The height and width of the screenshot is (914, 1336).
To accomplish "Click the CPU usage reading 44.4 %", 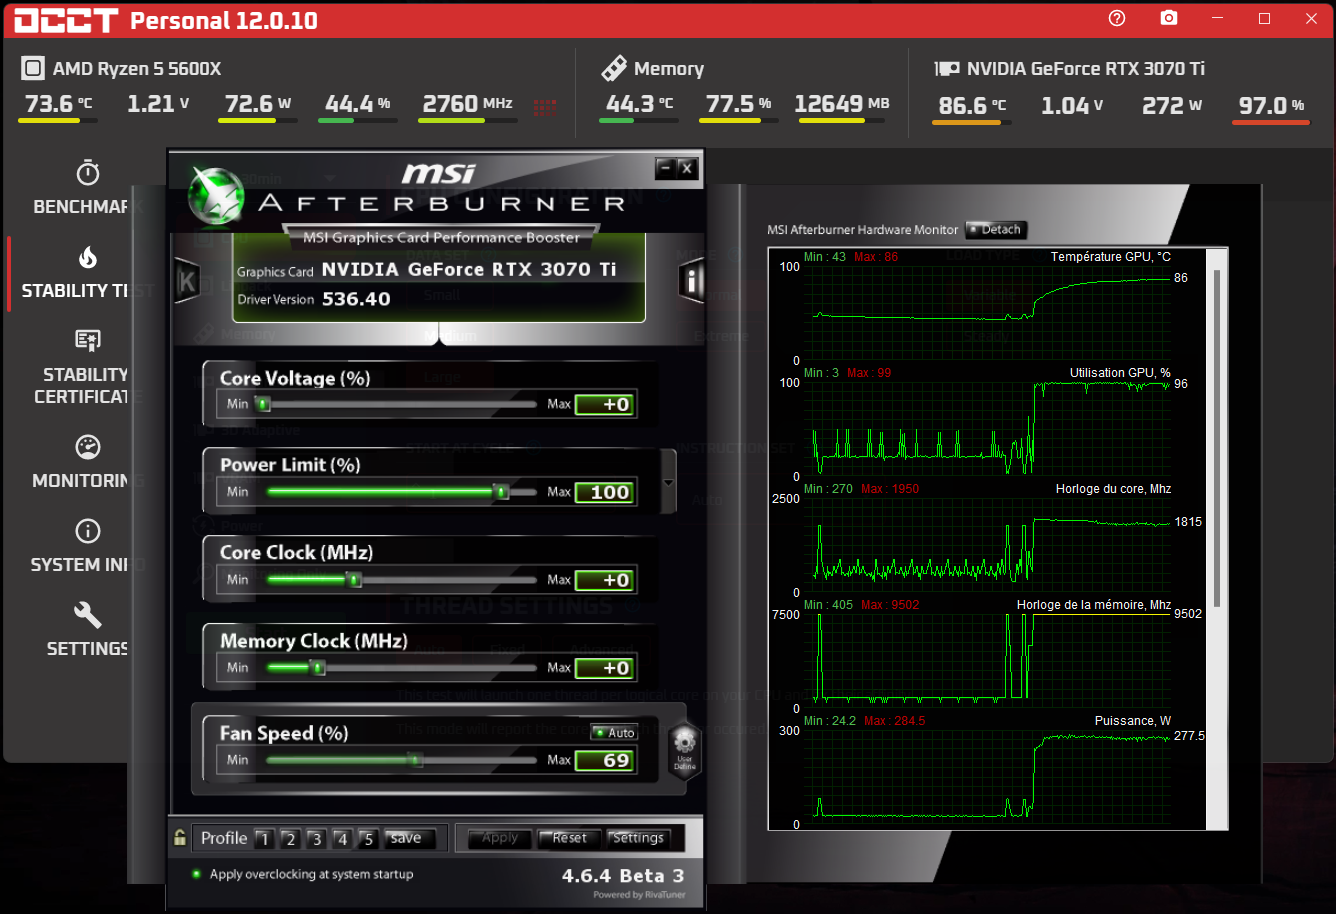I will [x=357, y=104].
